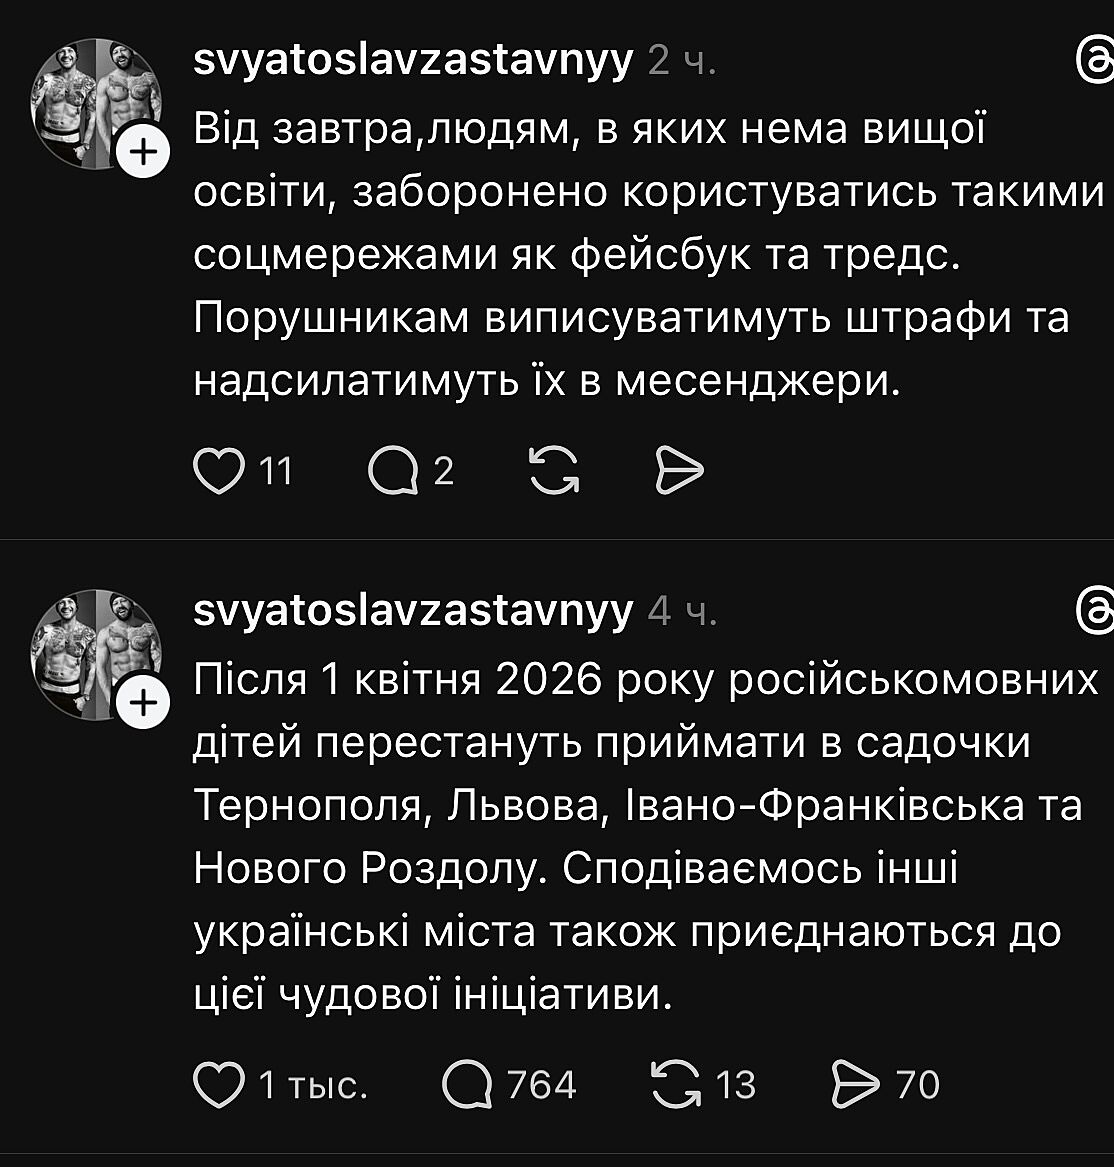Repost the first post about higher education
Screen dimensions: 1114x1167
pyautogui.click(x=554, y=471)
